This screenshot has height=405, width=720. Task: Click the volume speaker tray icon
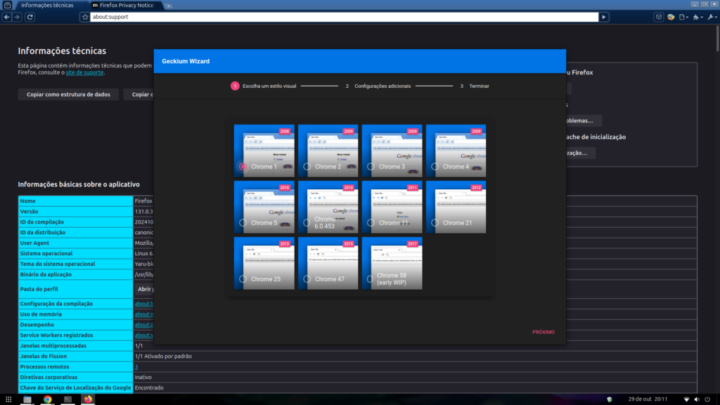point(697,399)
